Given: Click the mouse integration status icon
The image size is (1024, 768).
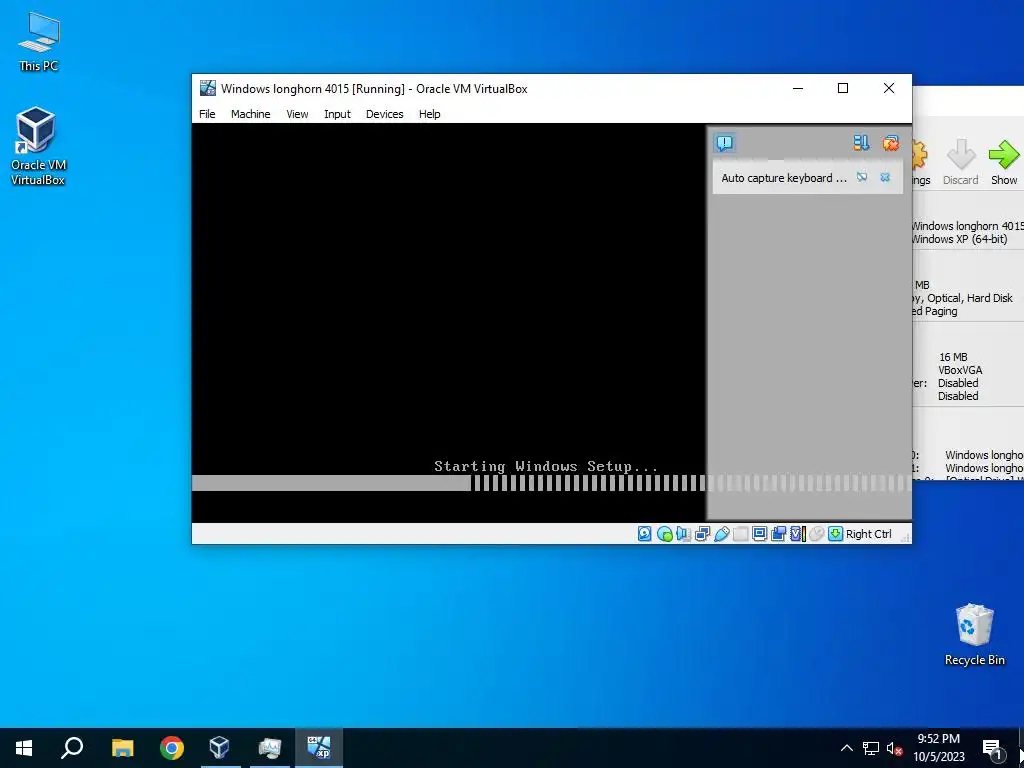Looking at the screenshot, I should (816, 534).
